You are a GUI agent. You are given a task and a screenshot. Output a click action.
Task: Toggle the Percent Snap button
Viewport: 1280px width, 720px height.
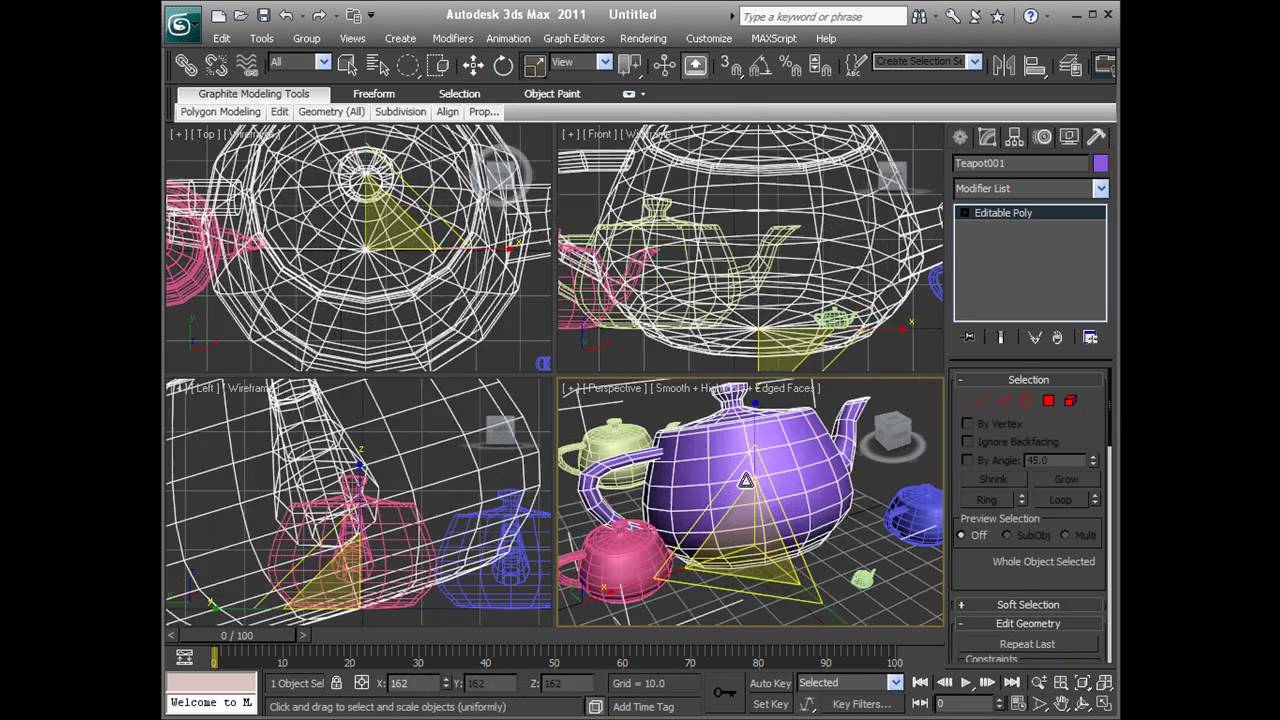790,65
